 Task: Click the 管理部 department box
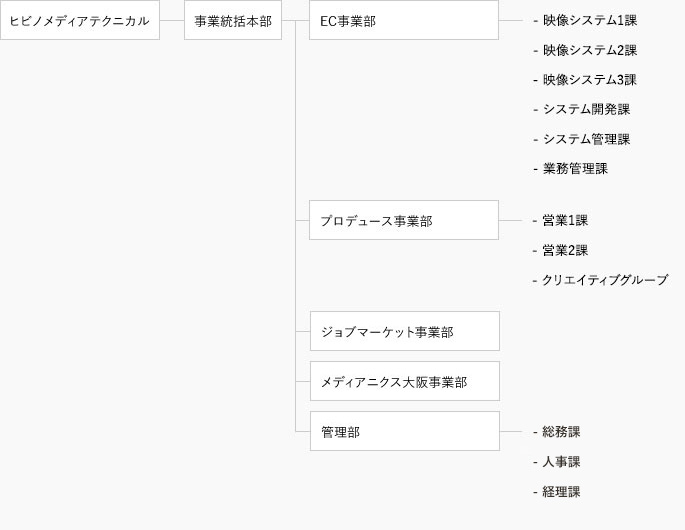click(x=405, y=431)
